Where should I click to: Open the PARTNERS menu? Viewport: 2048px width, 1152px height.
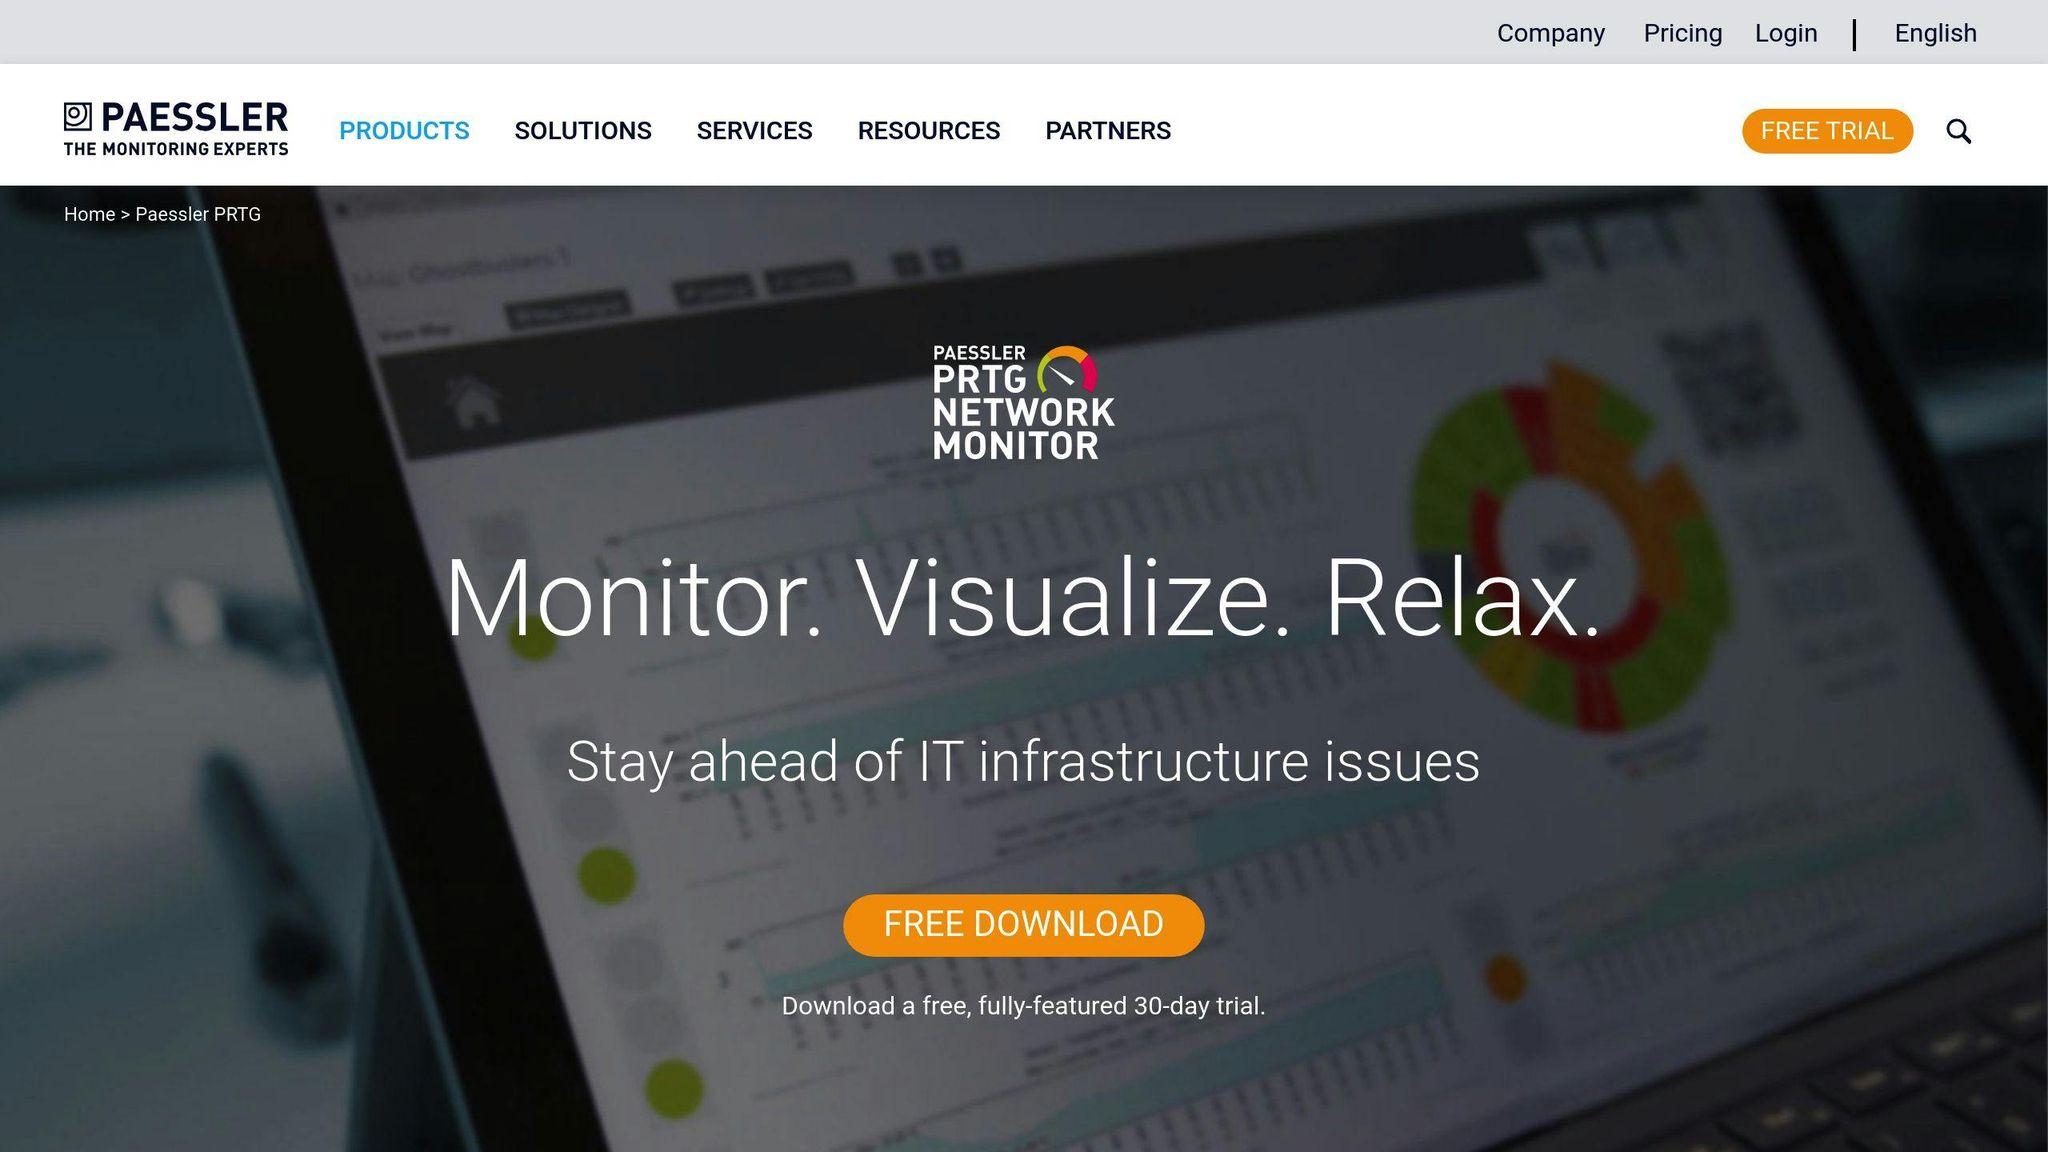1108,130
